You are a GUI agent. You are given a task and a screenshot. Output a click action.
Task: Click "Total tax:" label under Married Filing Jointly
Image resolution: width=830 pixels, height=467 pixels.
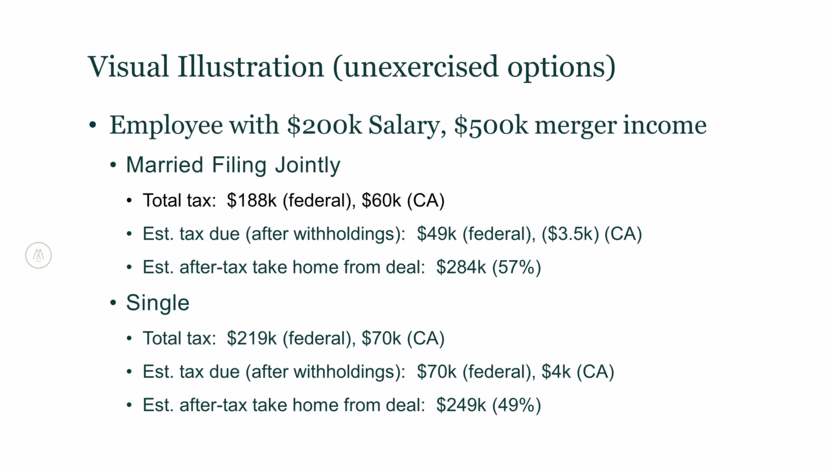(x=178, y=200)
